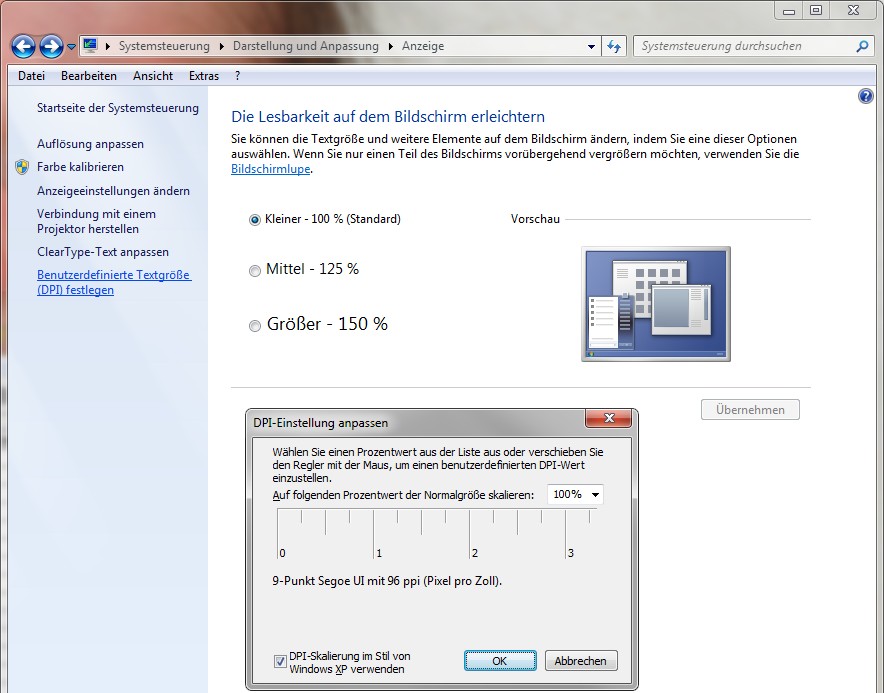Open recent pages arrow beside Forward button
This screenshot has width=884, height=693.
pyautogui.click(x=71, y=47)
